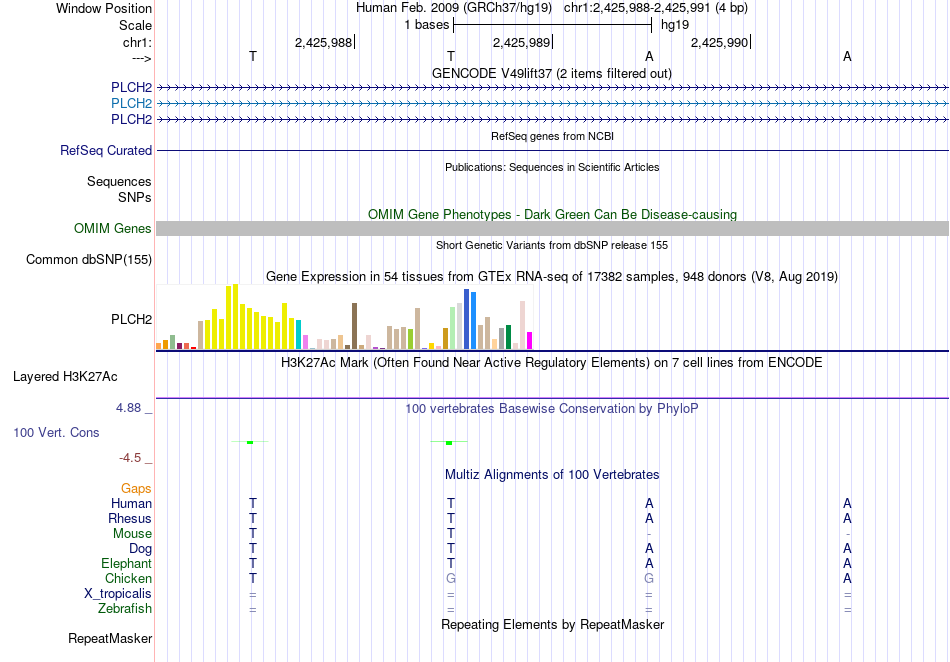
Task: Select the Human alignment row label
Action: (x=131, y=503)
